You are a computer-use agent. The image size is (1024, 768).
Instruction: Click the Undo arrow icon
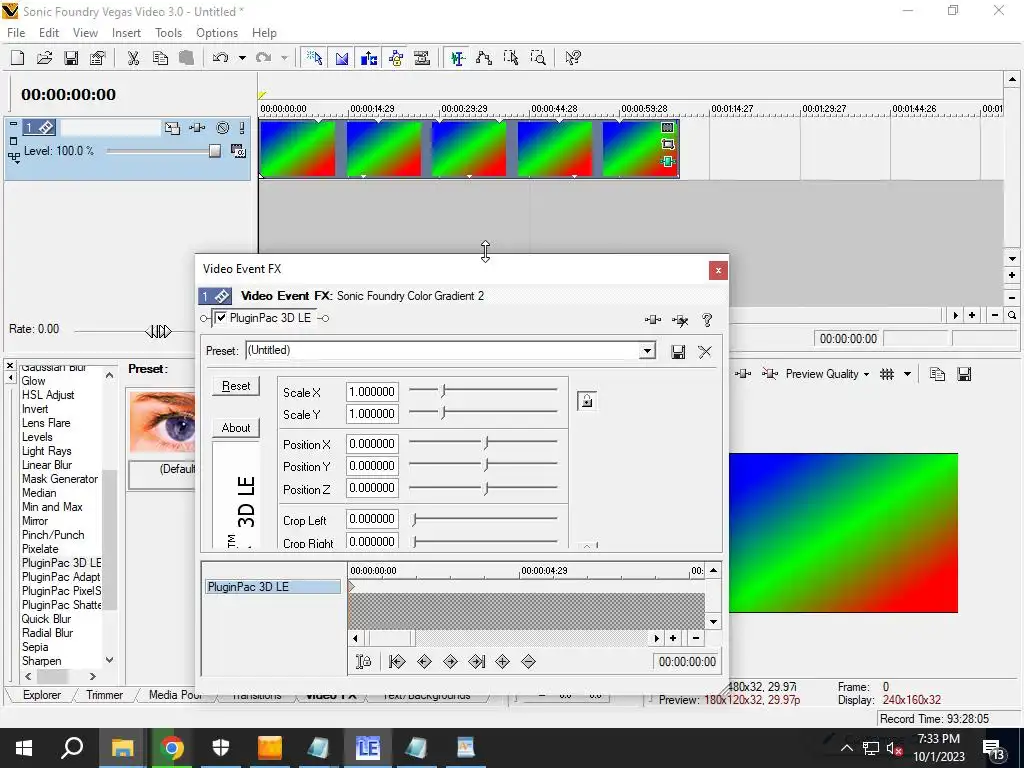(x=221, y=58)
